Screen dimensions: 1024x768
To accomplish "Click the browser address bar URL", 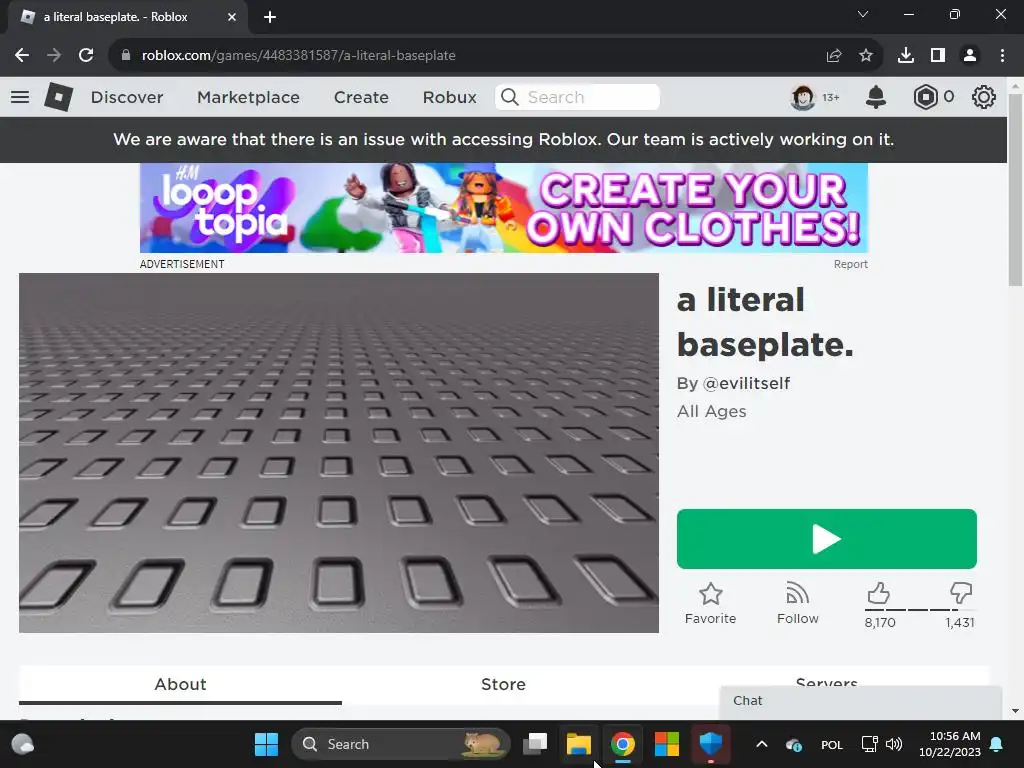I will [298, 56].
